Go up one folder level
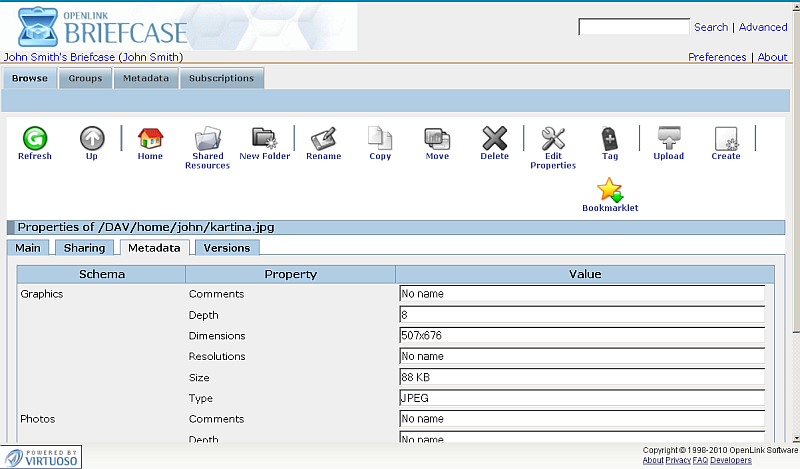This screenshot has height=469, width=800. pyautogui.click(x=92, y=138)
